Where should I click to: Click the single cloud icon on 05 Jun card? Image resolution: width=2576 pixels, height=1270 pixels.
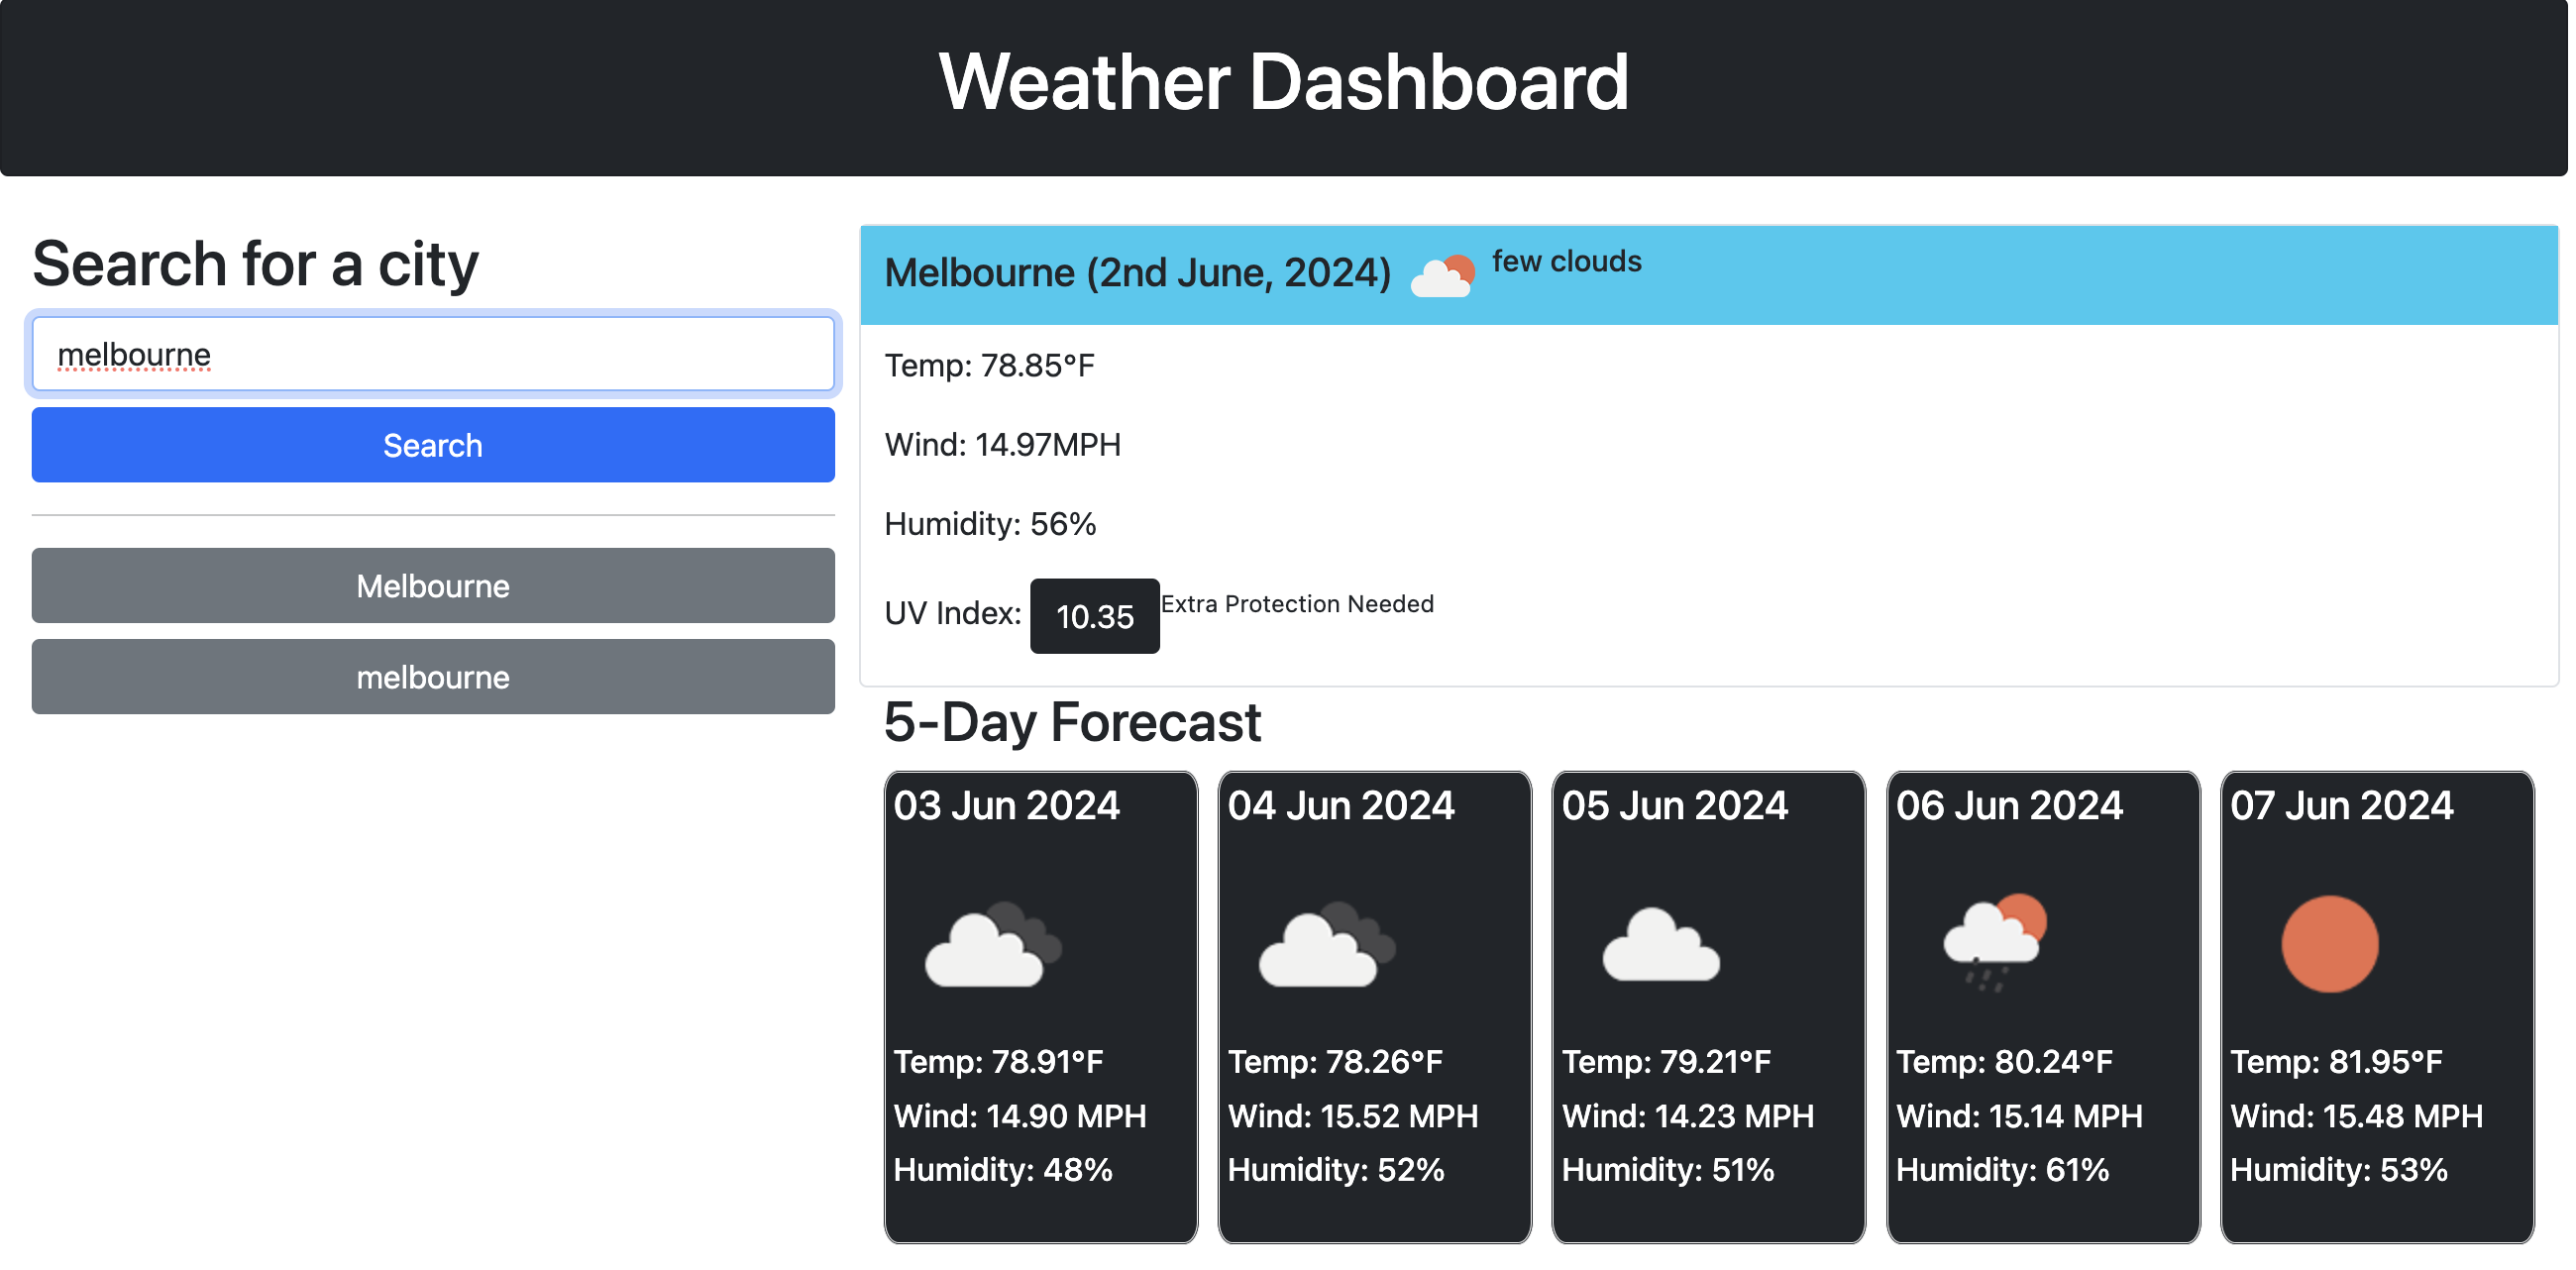pyautogui.click(x=1660, y=945)
